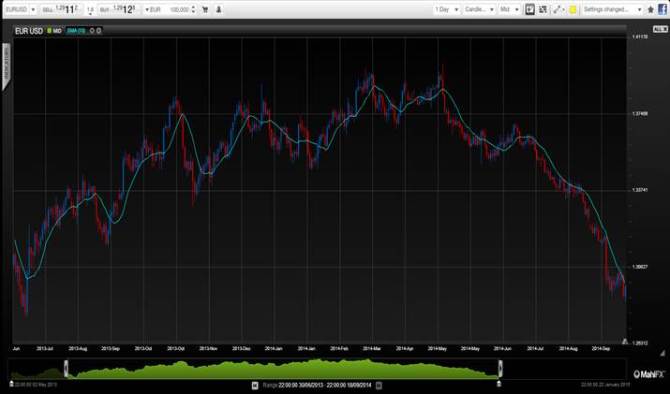Click the 2014-Jul axis label
The height and width of the screenshot is (394, 670).
[535, 349]
